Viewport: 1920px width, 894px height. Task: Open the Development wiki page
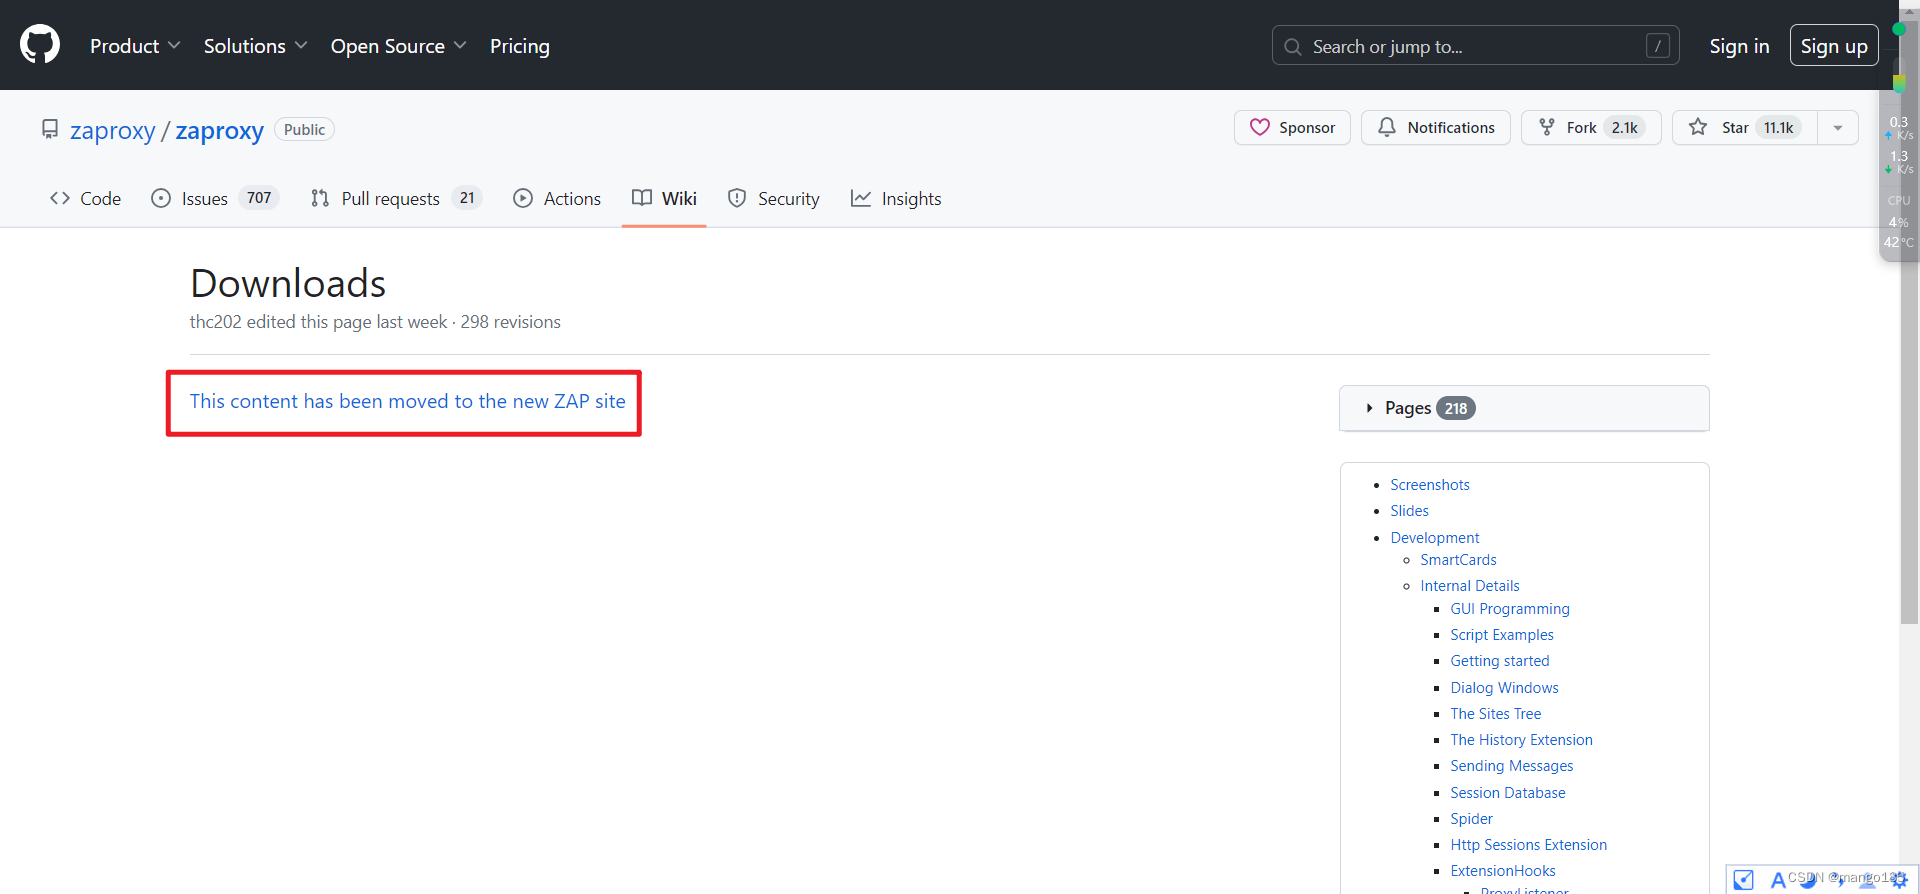[1435, 538]
